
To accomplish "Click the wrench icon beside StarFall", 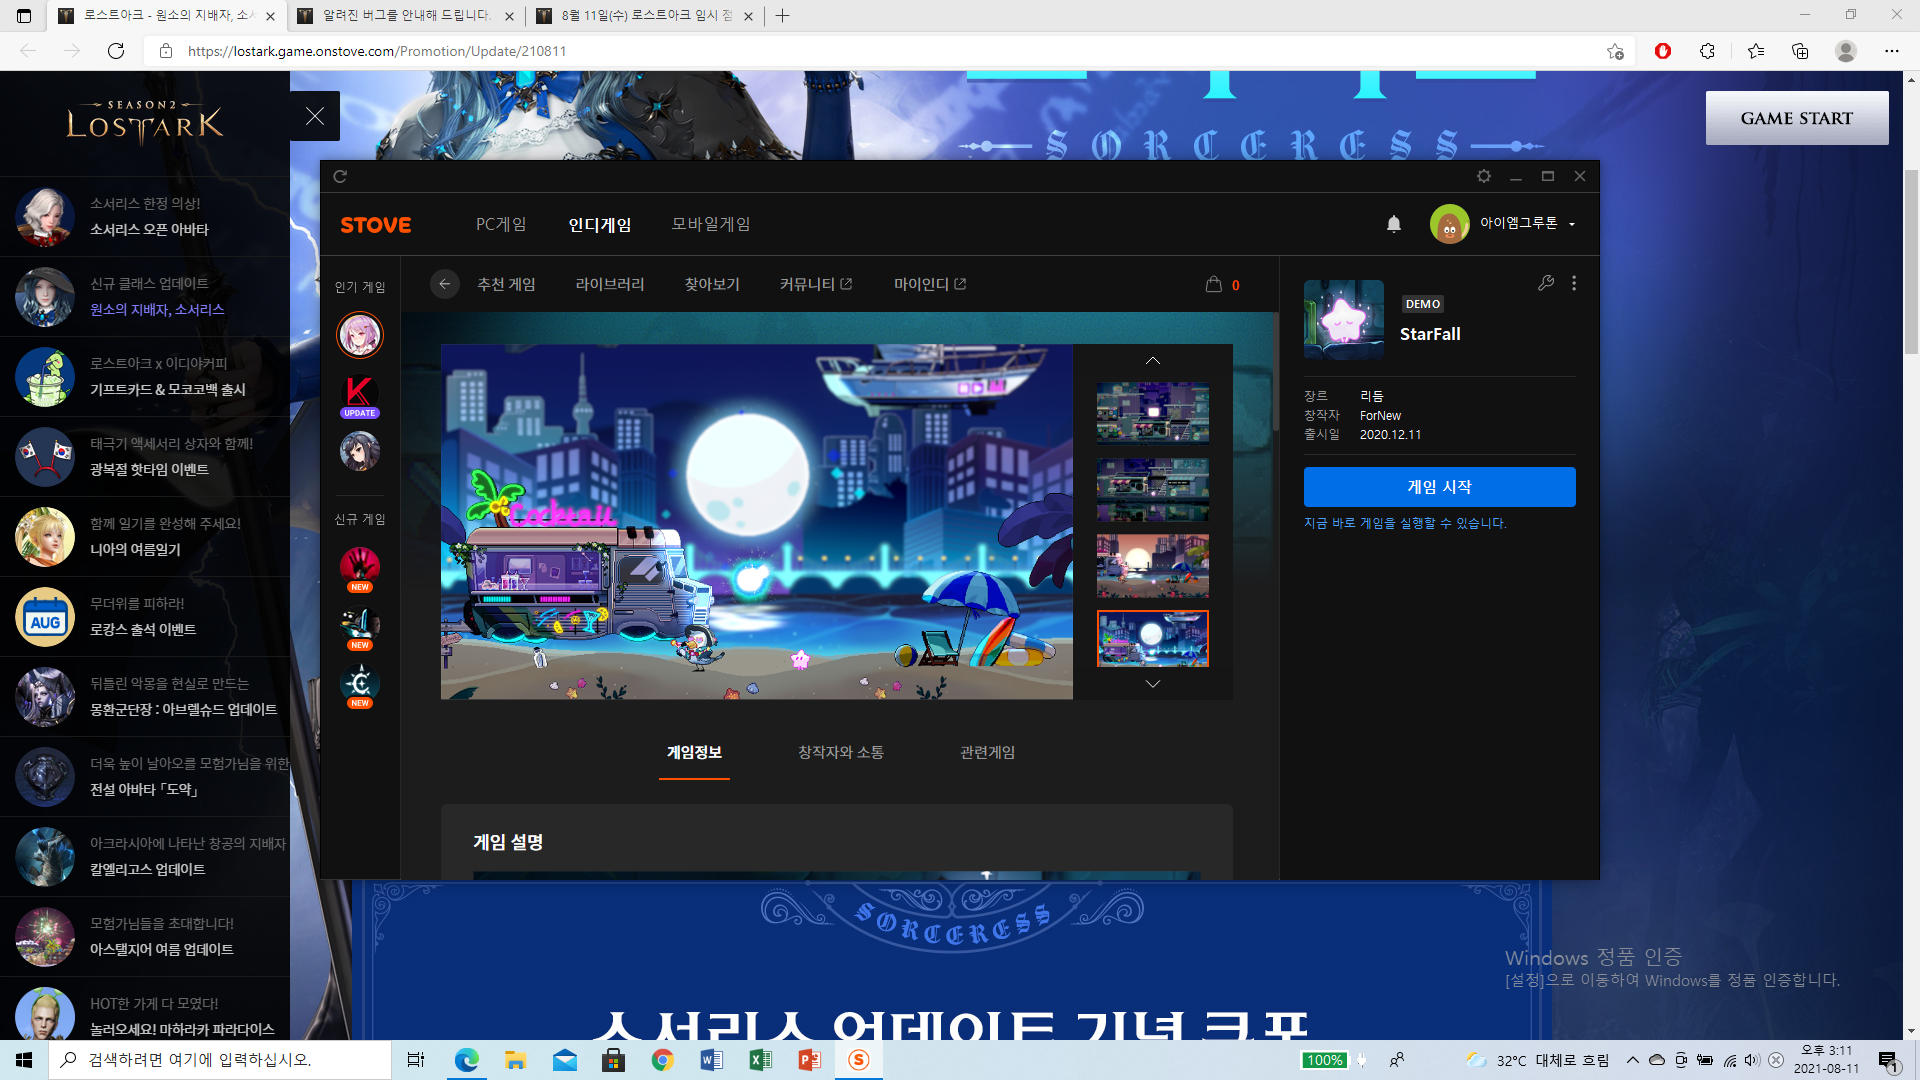I will point(1546,283).
